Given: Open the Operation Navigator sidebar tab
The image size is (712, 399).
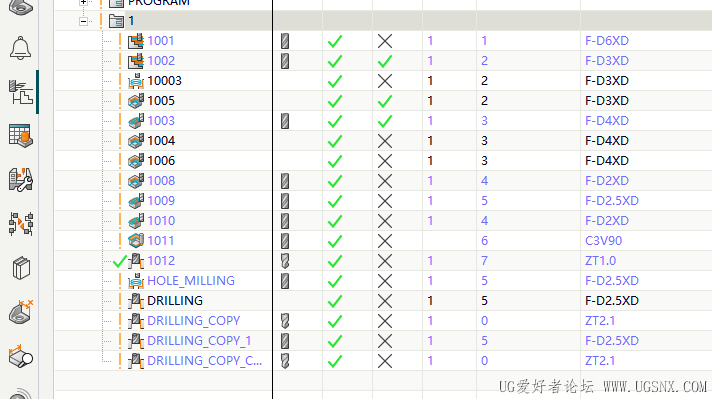Looking at the screenshot, I should [20, 92].
